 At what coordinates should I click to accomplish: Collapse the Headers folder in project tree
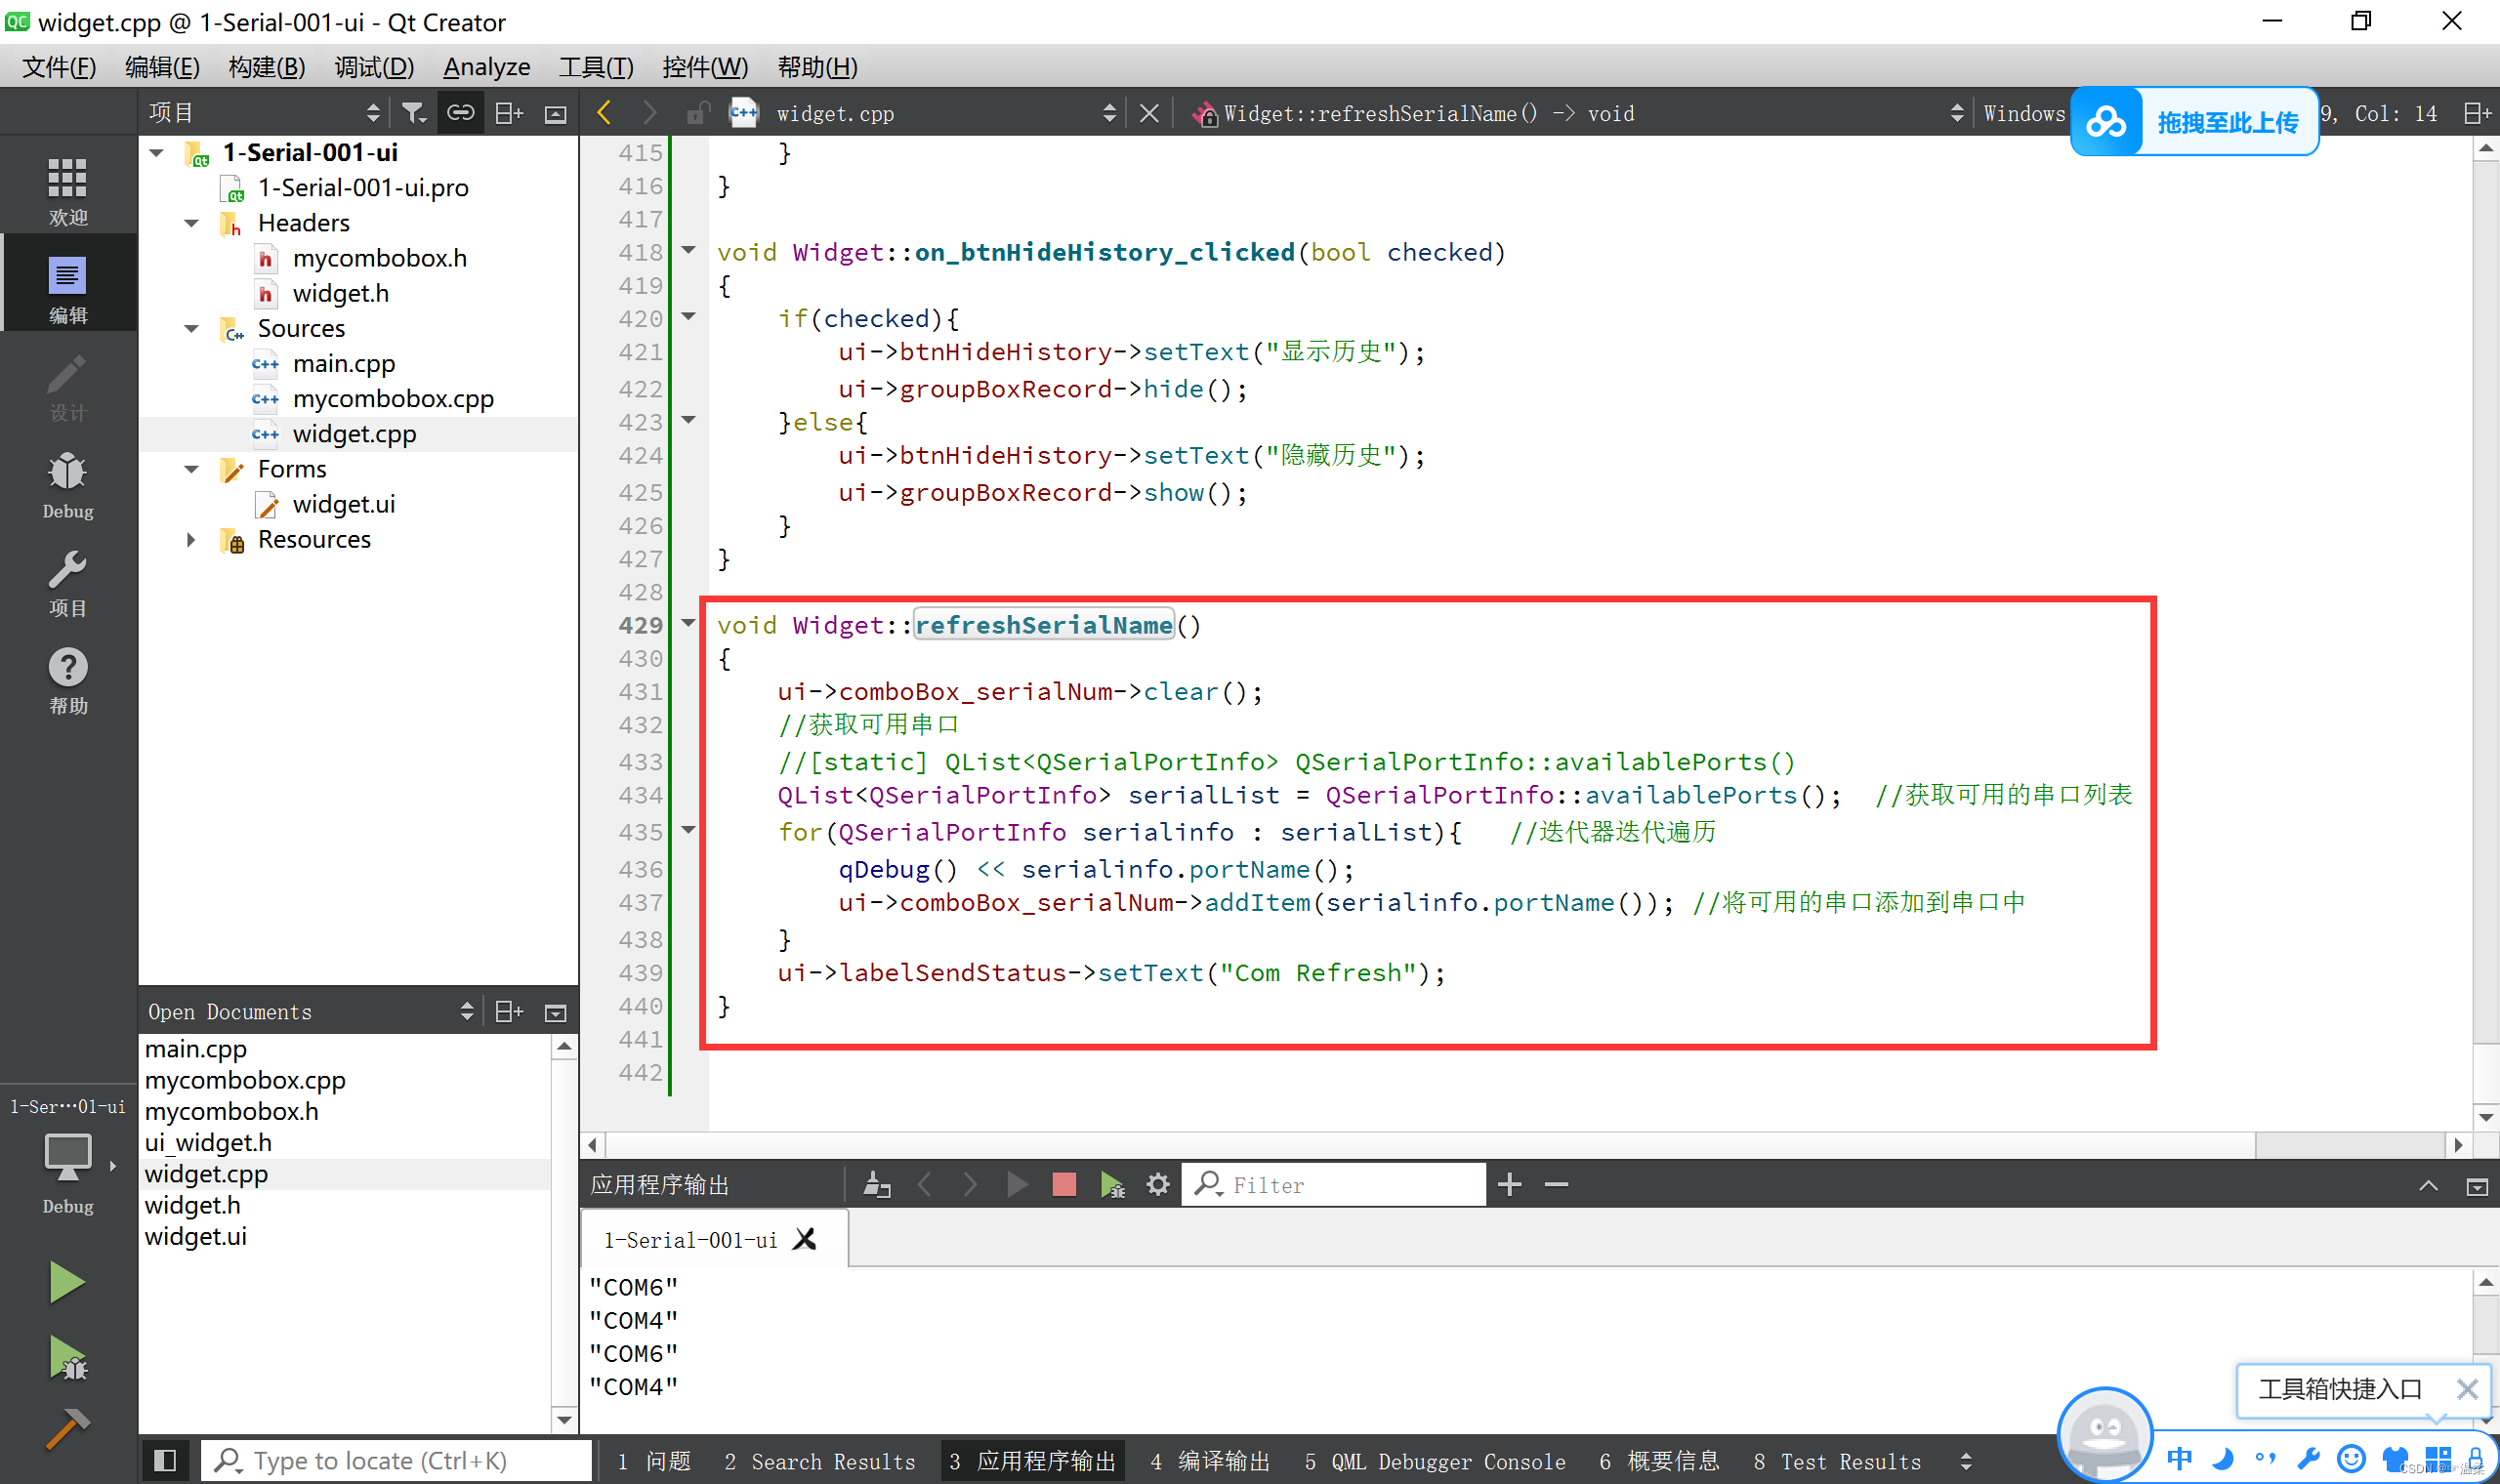(191, 223)
